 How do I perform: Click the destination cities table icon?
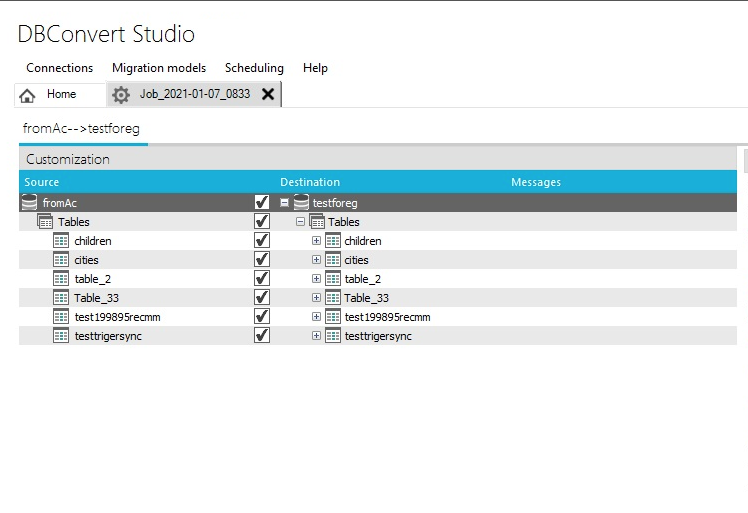coord(333,260)
